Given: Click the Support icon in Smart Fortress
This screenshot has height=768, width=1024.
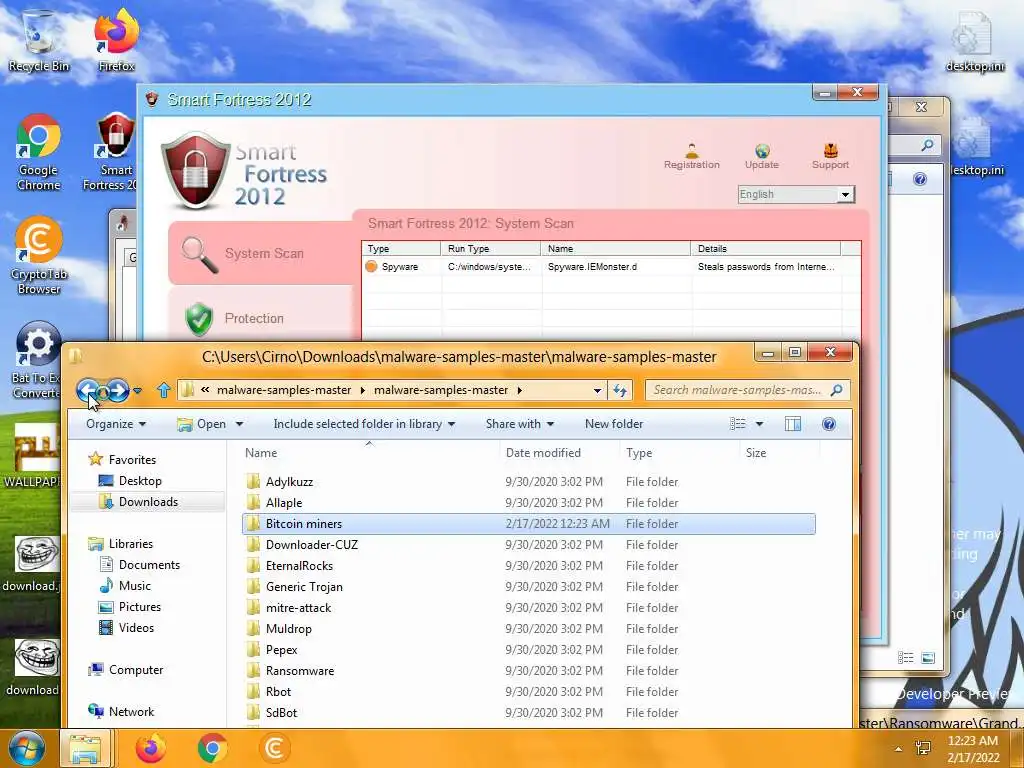Looking at the screenshot, I should tap(830, 156).
